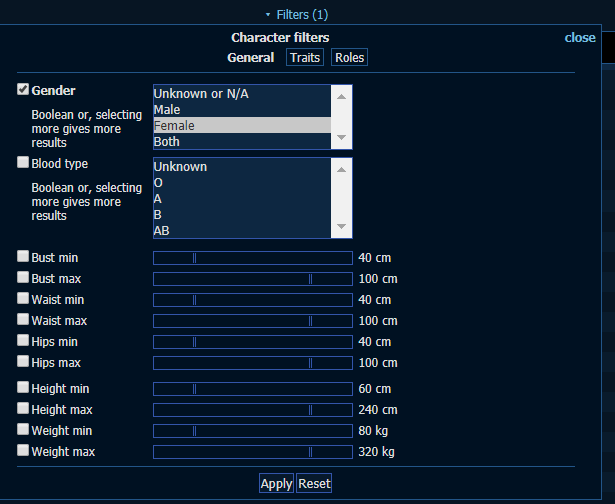This screenshot has width=615, height=504.
Task: Switch to the Traits tab
Action: pyautogui.click(x=305, y=58)
